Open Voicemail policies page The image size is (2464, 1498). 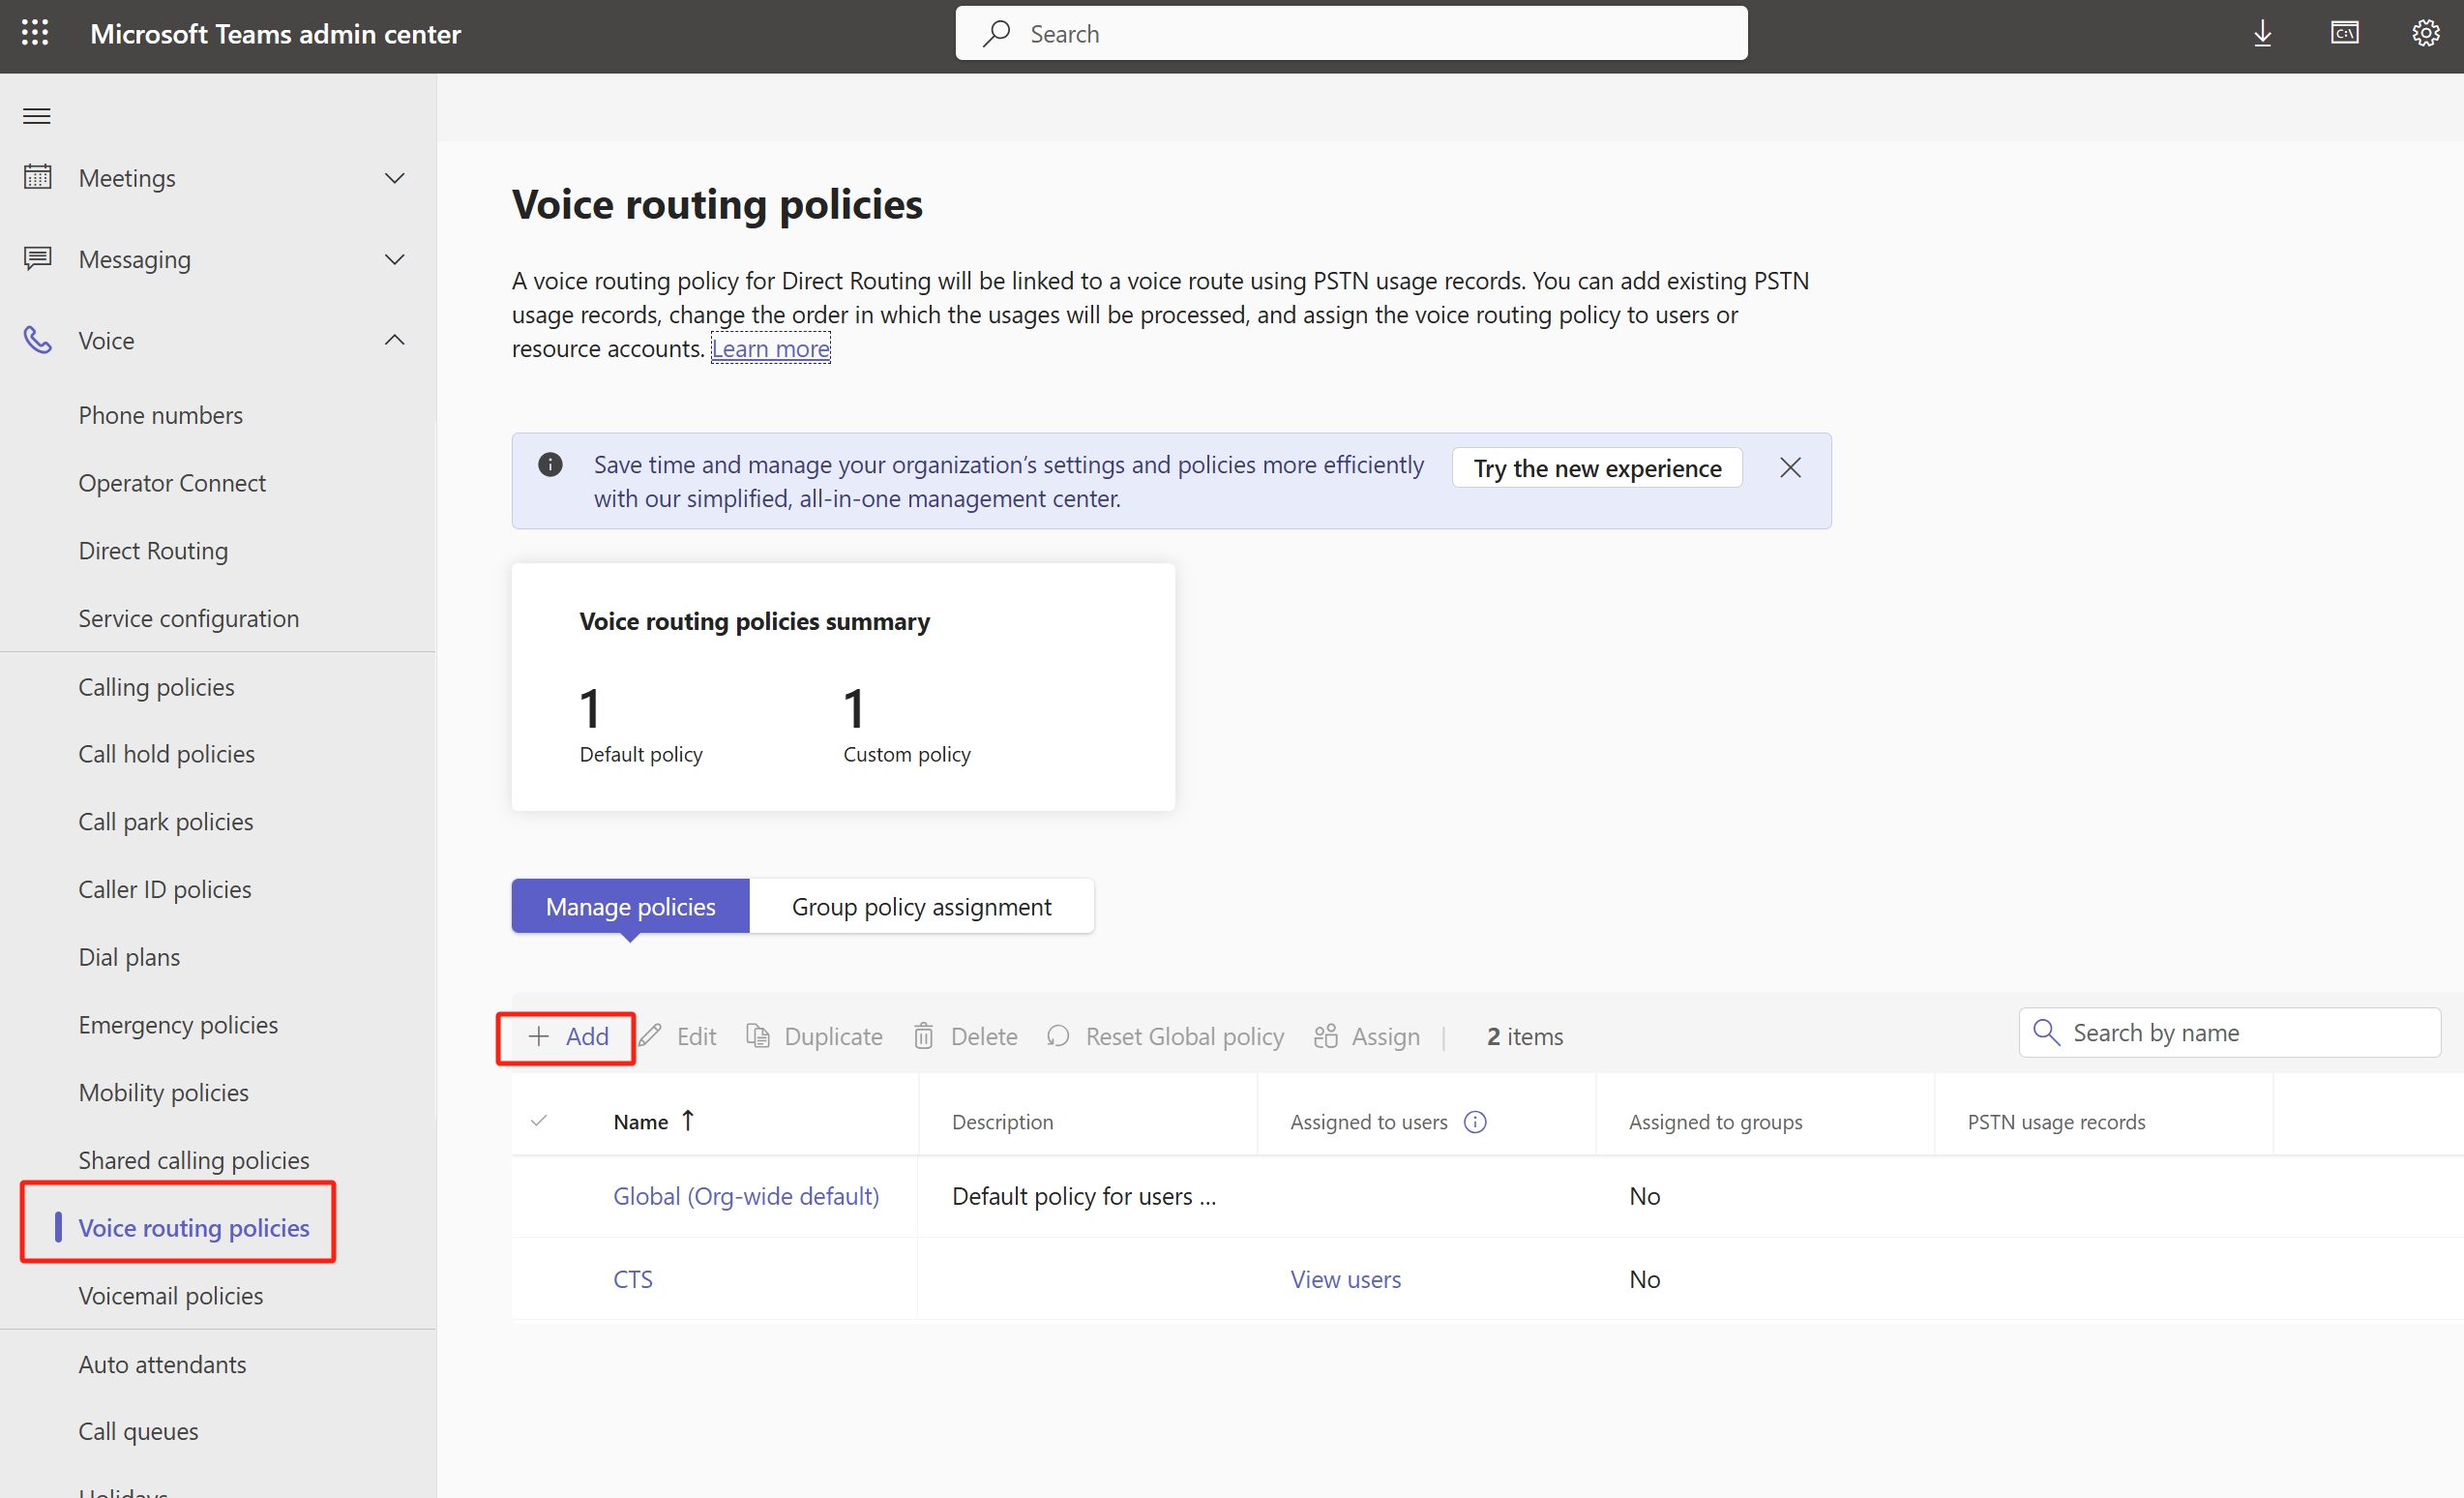point(171,1295)
